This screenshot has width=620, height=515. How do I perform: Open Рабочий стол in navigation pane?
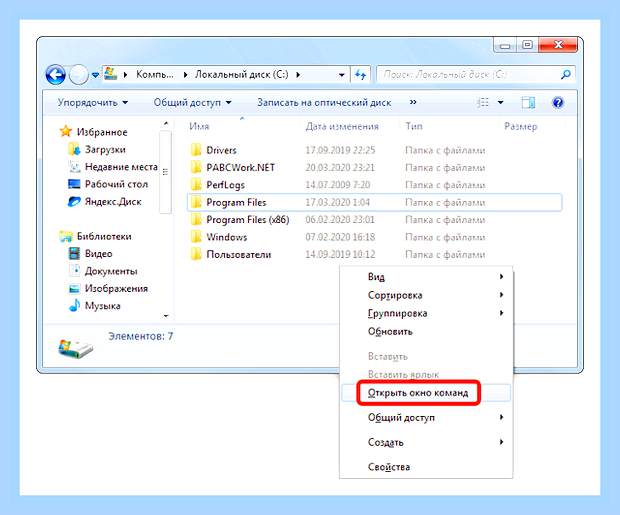tap(116, 184)
